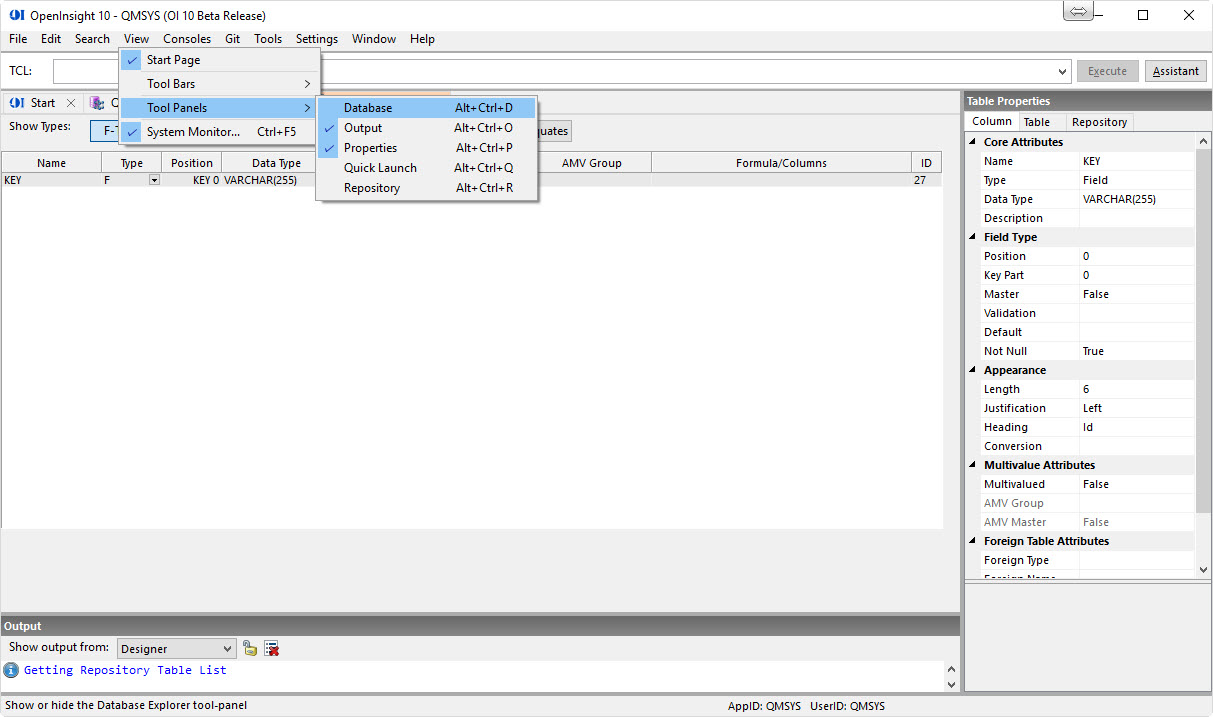The height and width of the screenshot is (717, 1213).
Task: Click the Justification value Left
Action: [x=1137, y=408]
